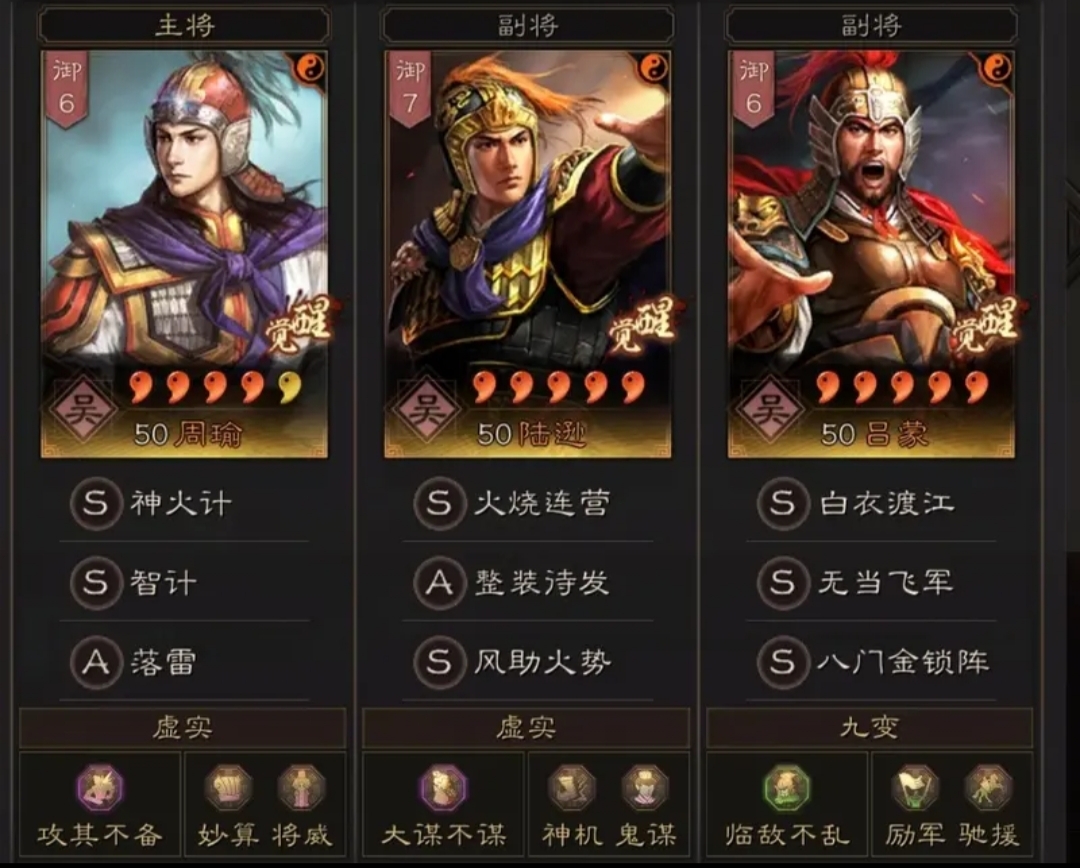1080x868 pixels.
Task: Open the 虚实 tactics header under 陆逊
Action: 526,727
